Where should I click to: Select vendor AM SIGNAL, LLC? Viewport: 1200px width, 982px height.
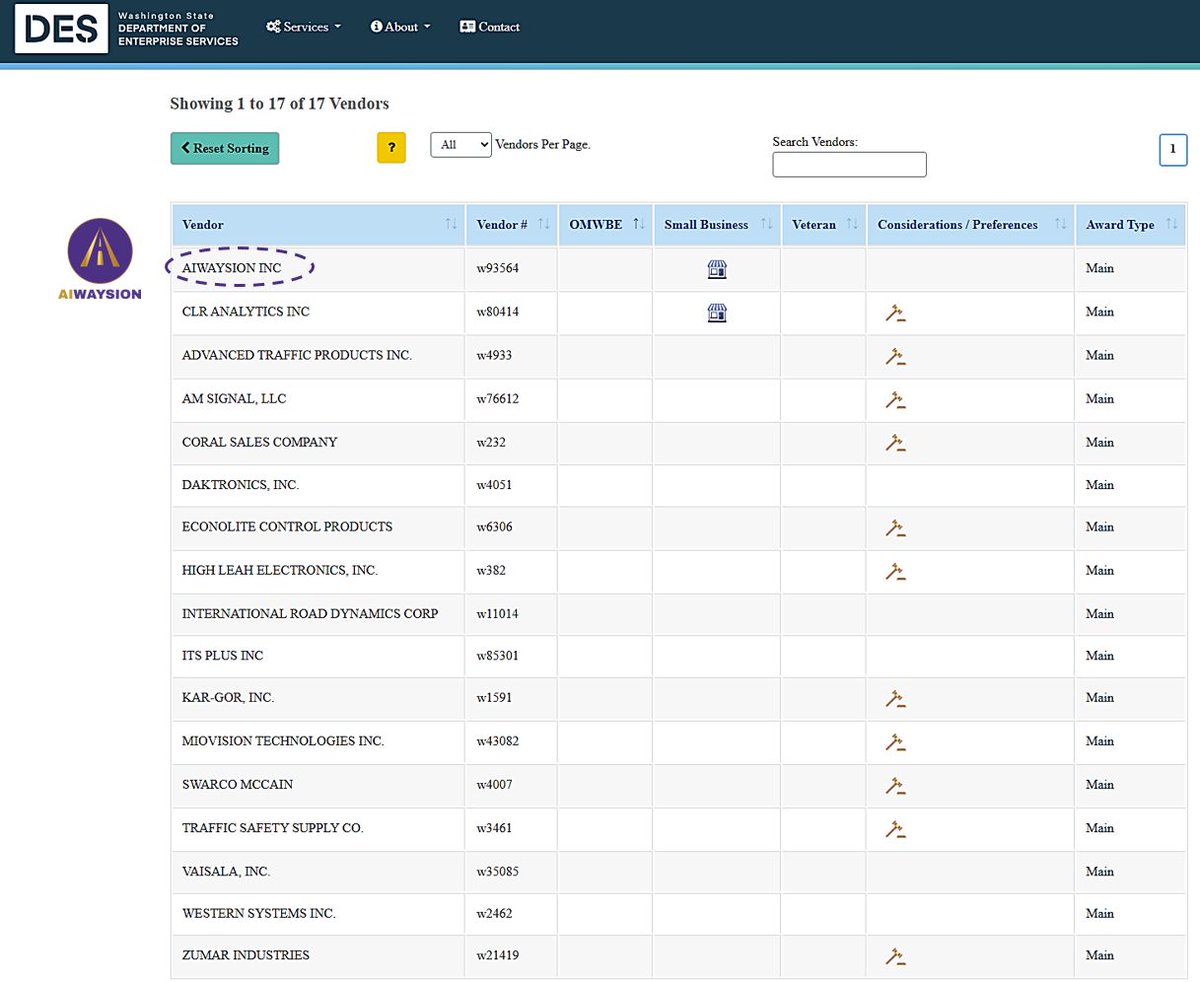pyautogui.click(x=234, y=398)
